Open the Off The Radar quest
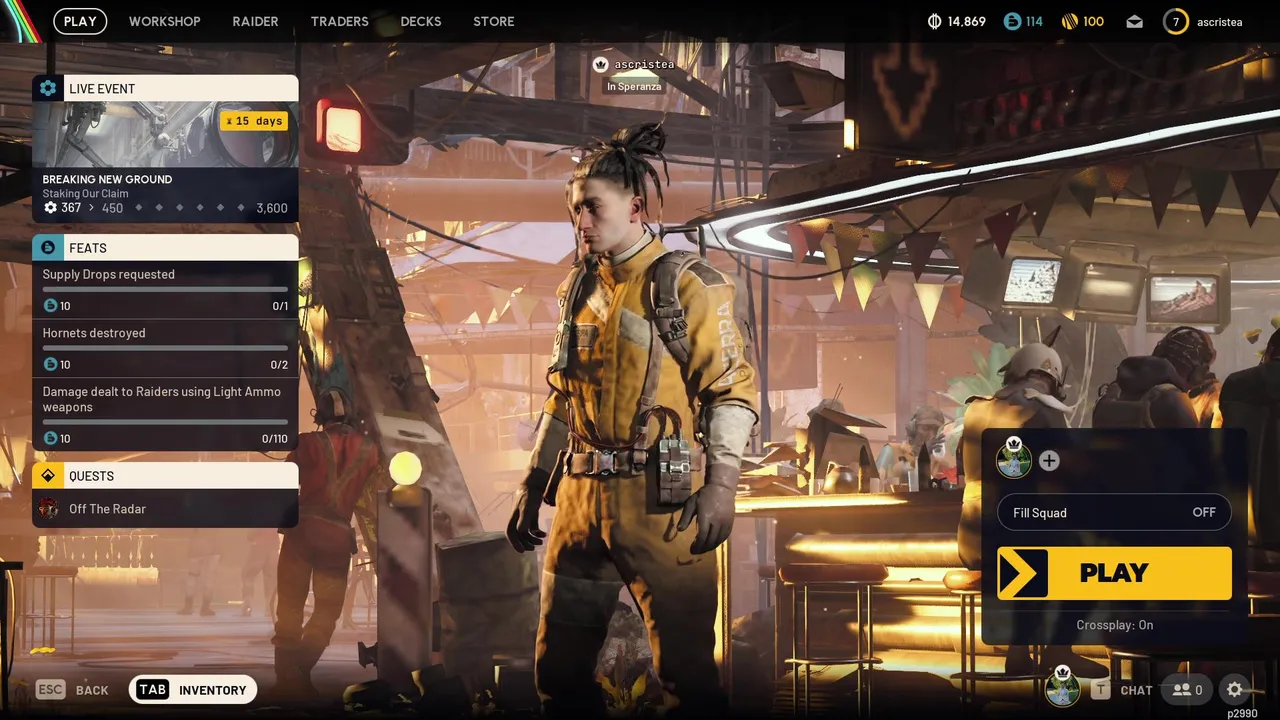The width and height of the screenshot is (1280, 720). (x=165, y=509)
